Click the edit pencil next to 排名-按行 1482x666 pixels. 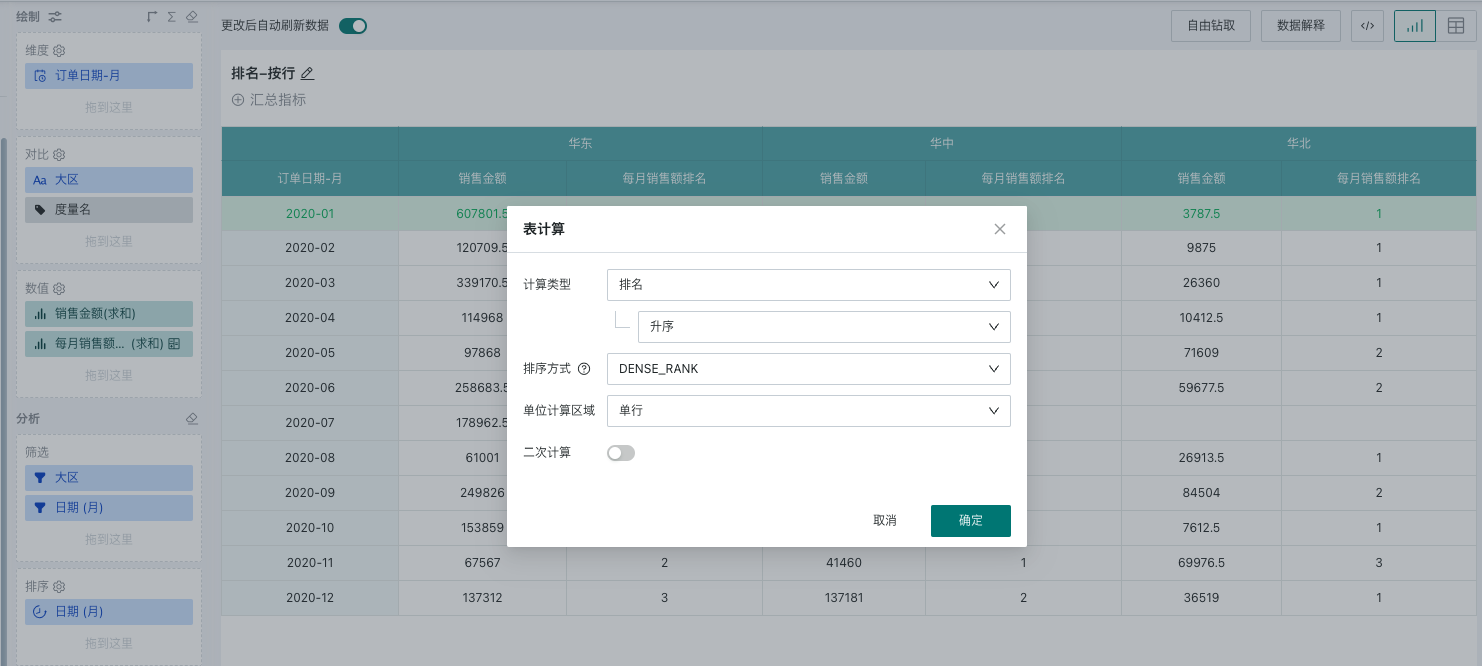click(308, 73)
